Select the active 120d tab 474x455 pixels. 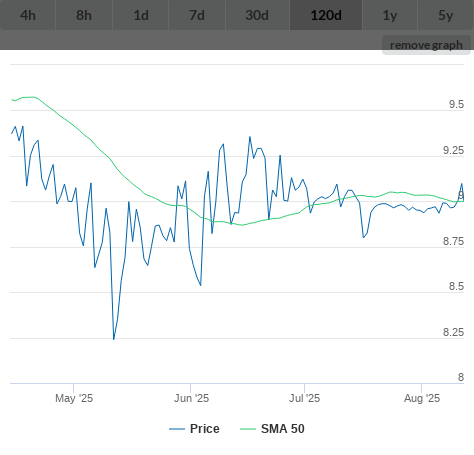326,15
